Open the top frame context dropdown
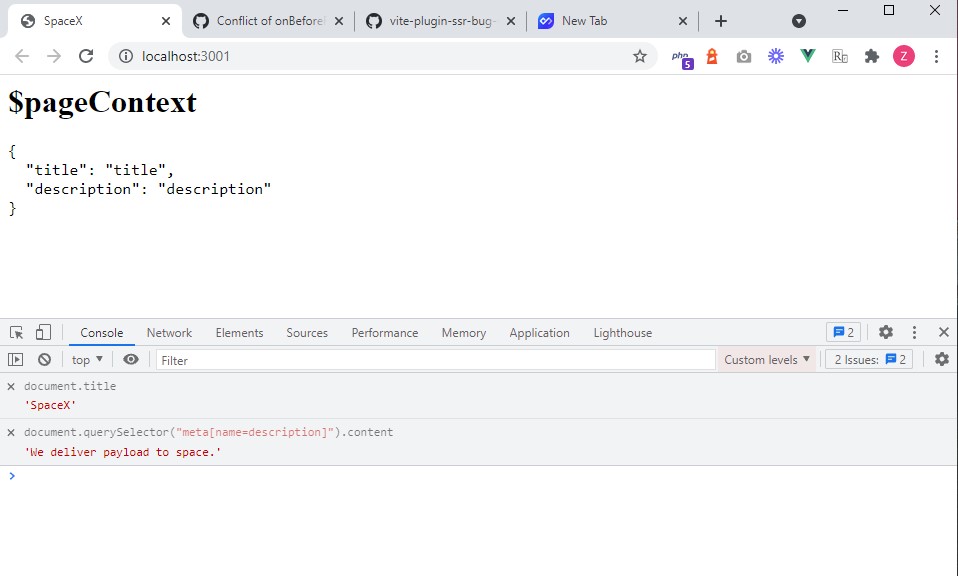Screen dimensions: 958x576 click(x=86, y=359)
